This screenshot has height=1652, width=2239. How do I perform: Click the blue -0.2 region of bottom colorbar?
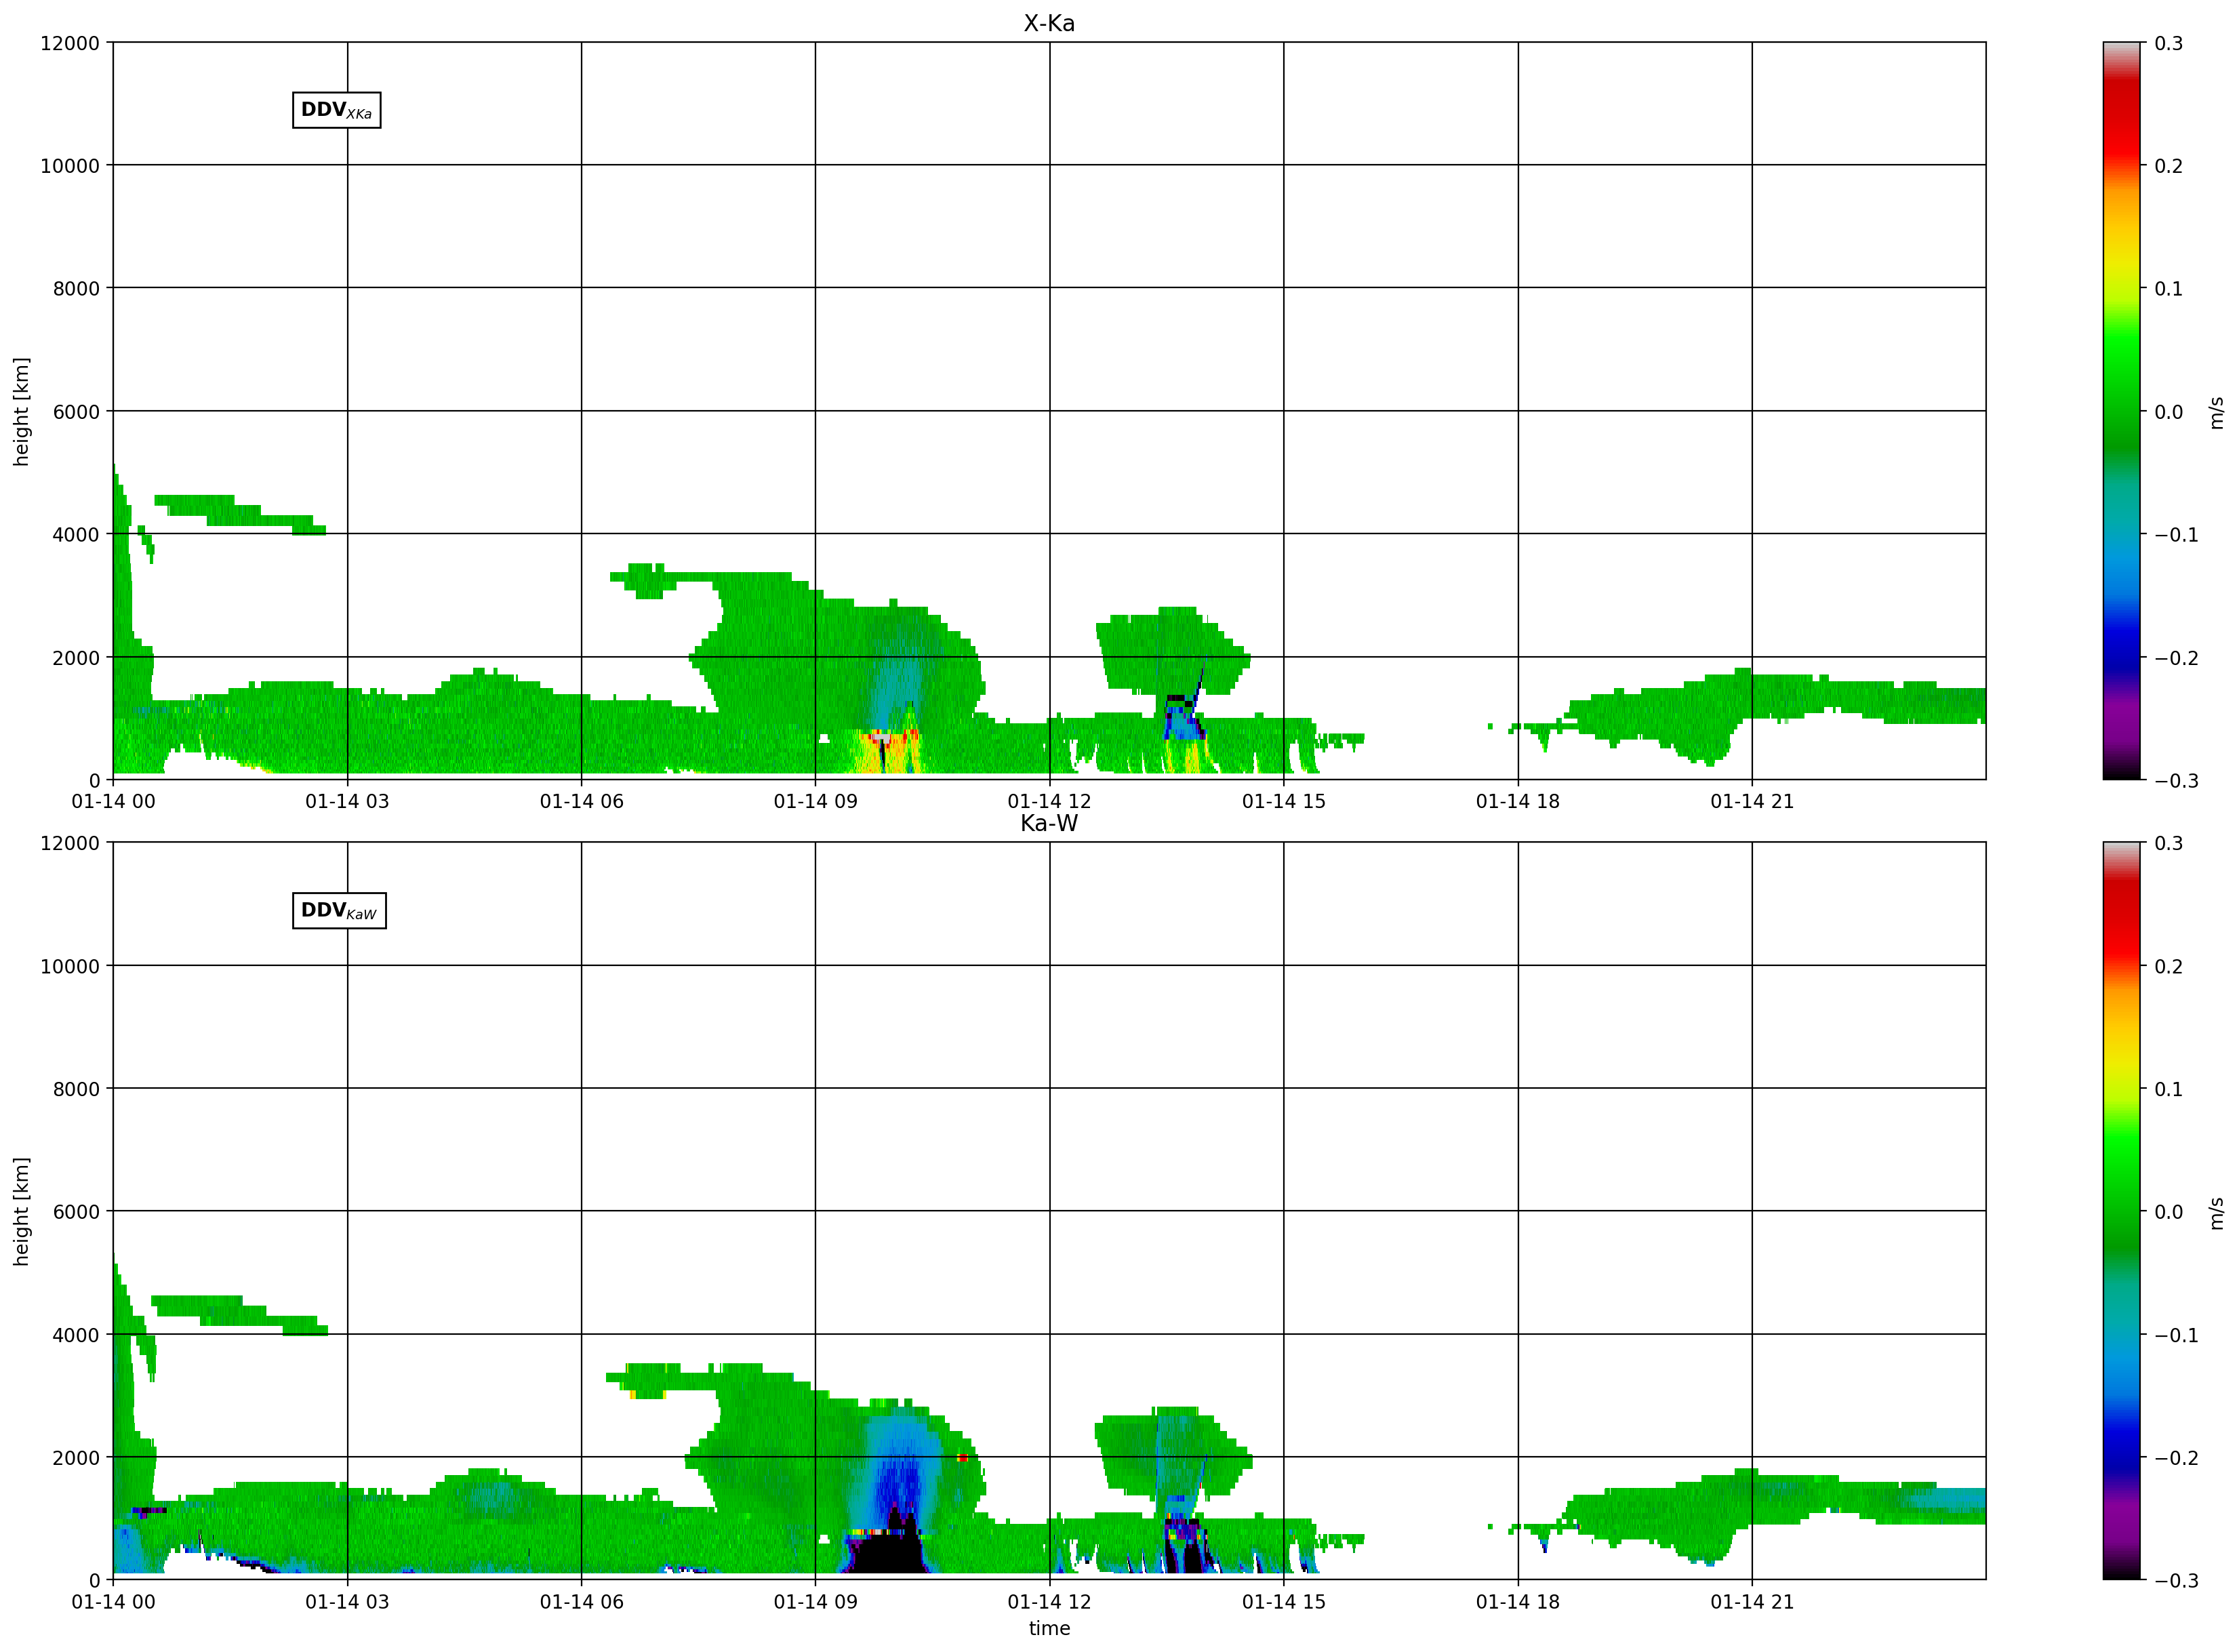pos(2121,1457)
